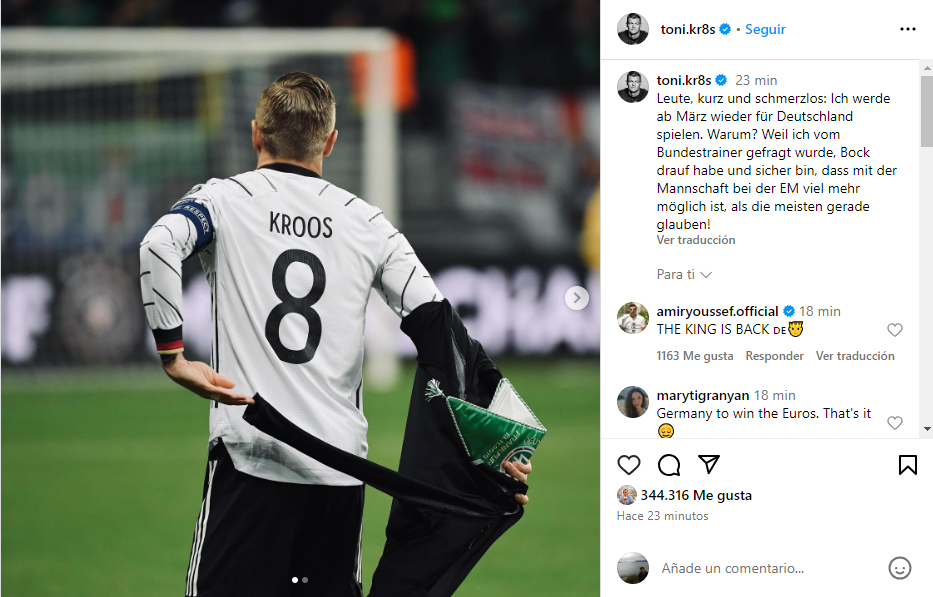The image size is (933, 597).
Task: Open amiryoussef.official's profile avatar
Action: tap(633, 318)
